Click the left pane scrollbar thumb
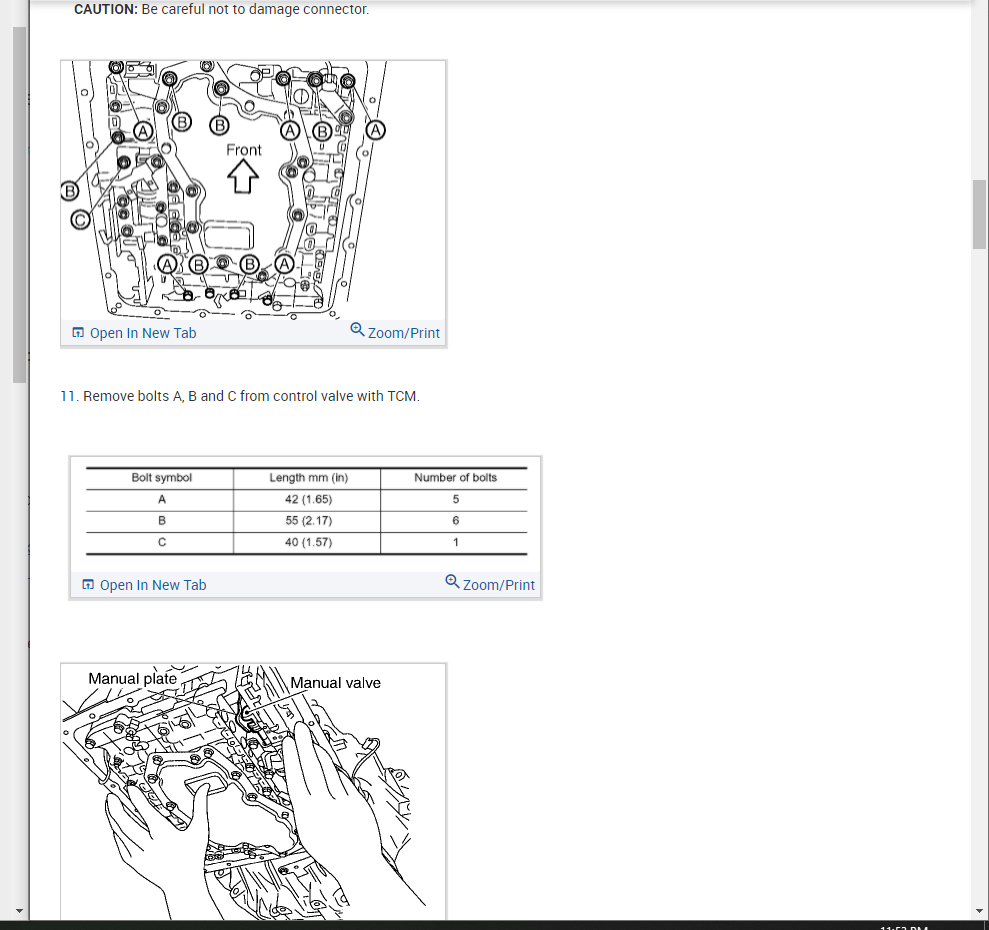 pyautogui.click(x=19, y=204)
